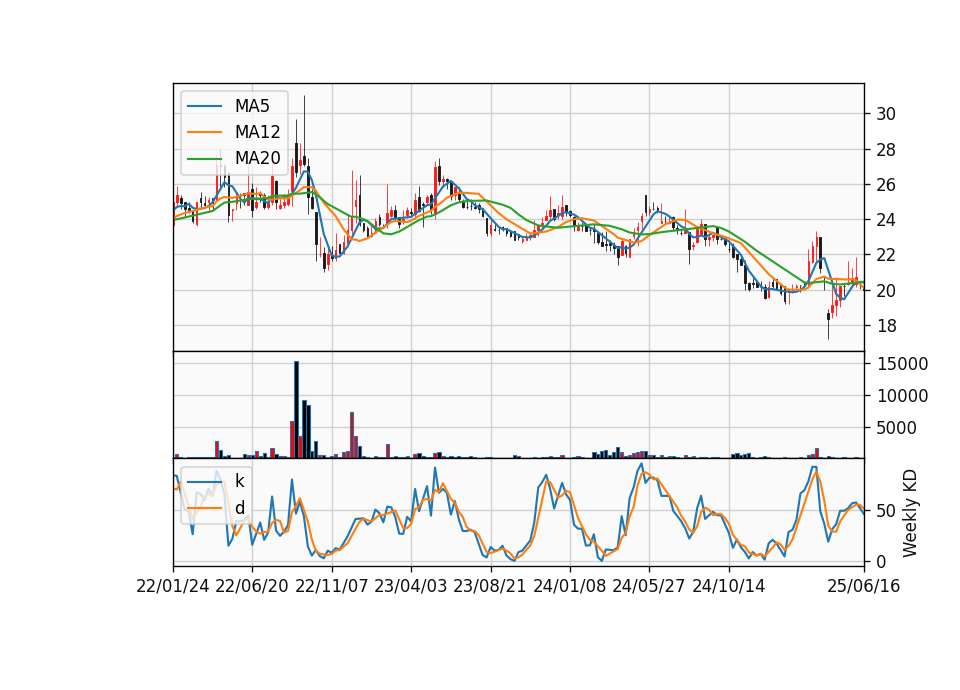
Task: Click the 23/04/03 date tick label
Action: point(411,587)
